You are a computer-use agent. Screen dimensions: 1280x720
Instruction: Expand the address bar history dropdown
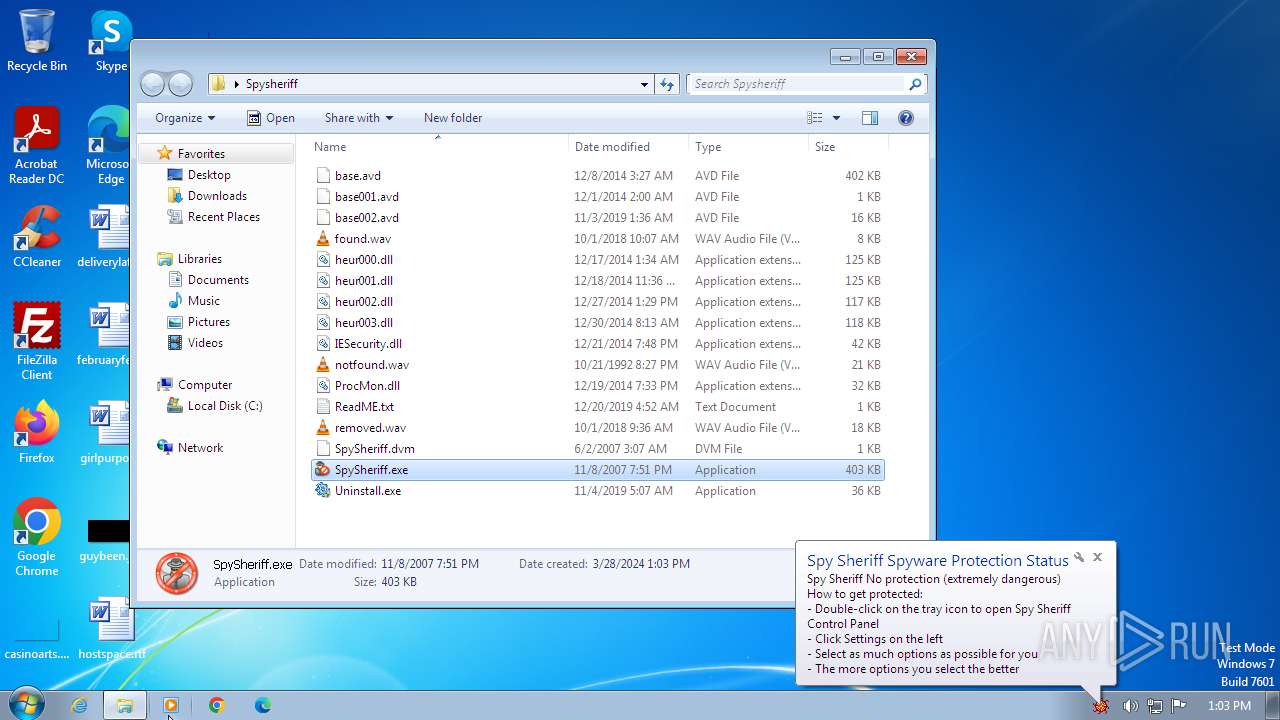(645, 84)
